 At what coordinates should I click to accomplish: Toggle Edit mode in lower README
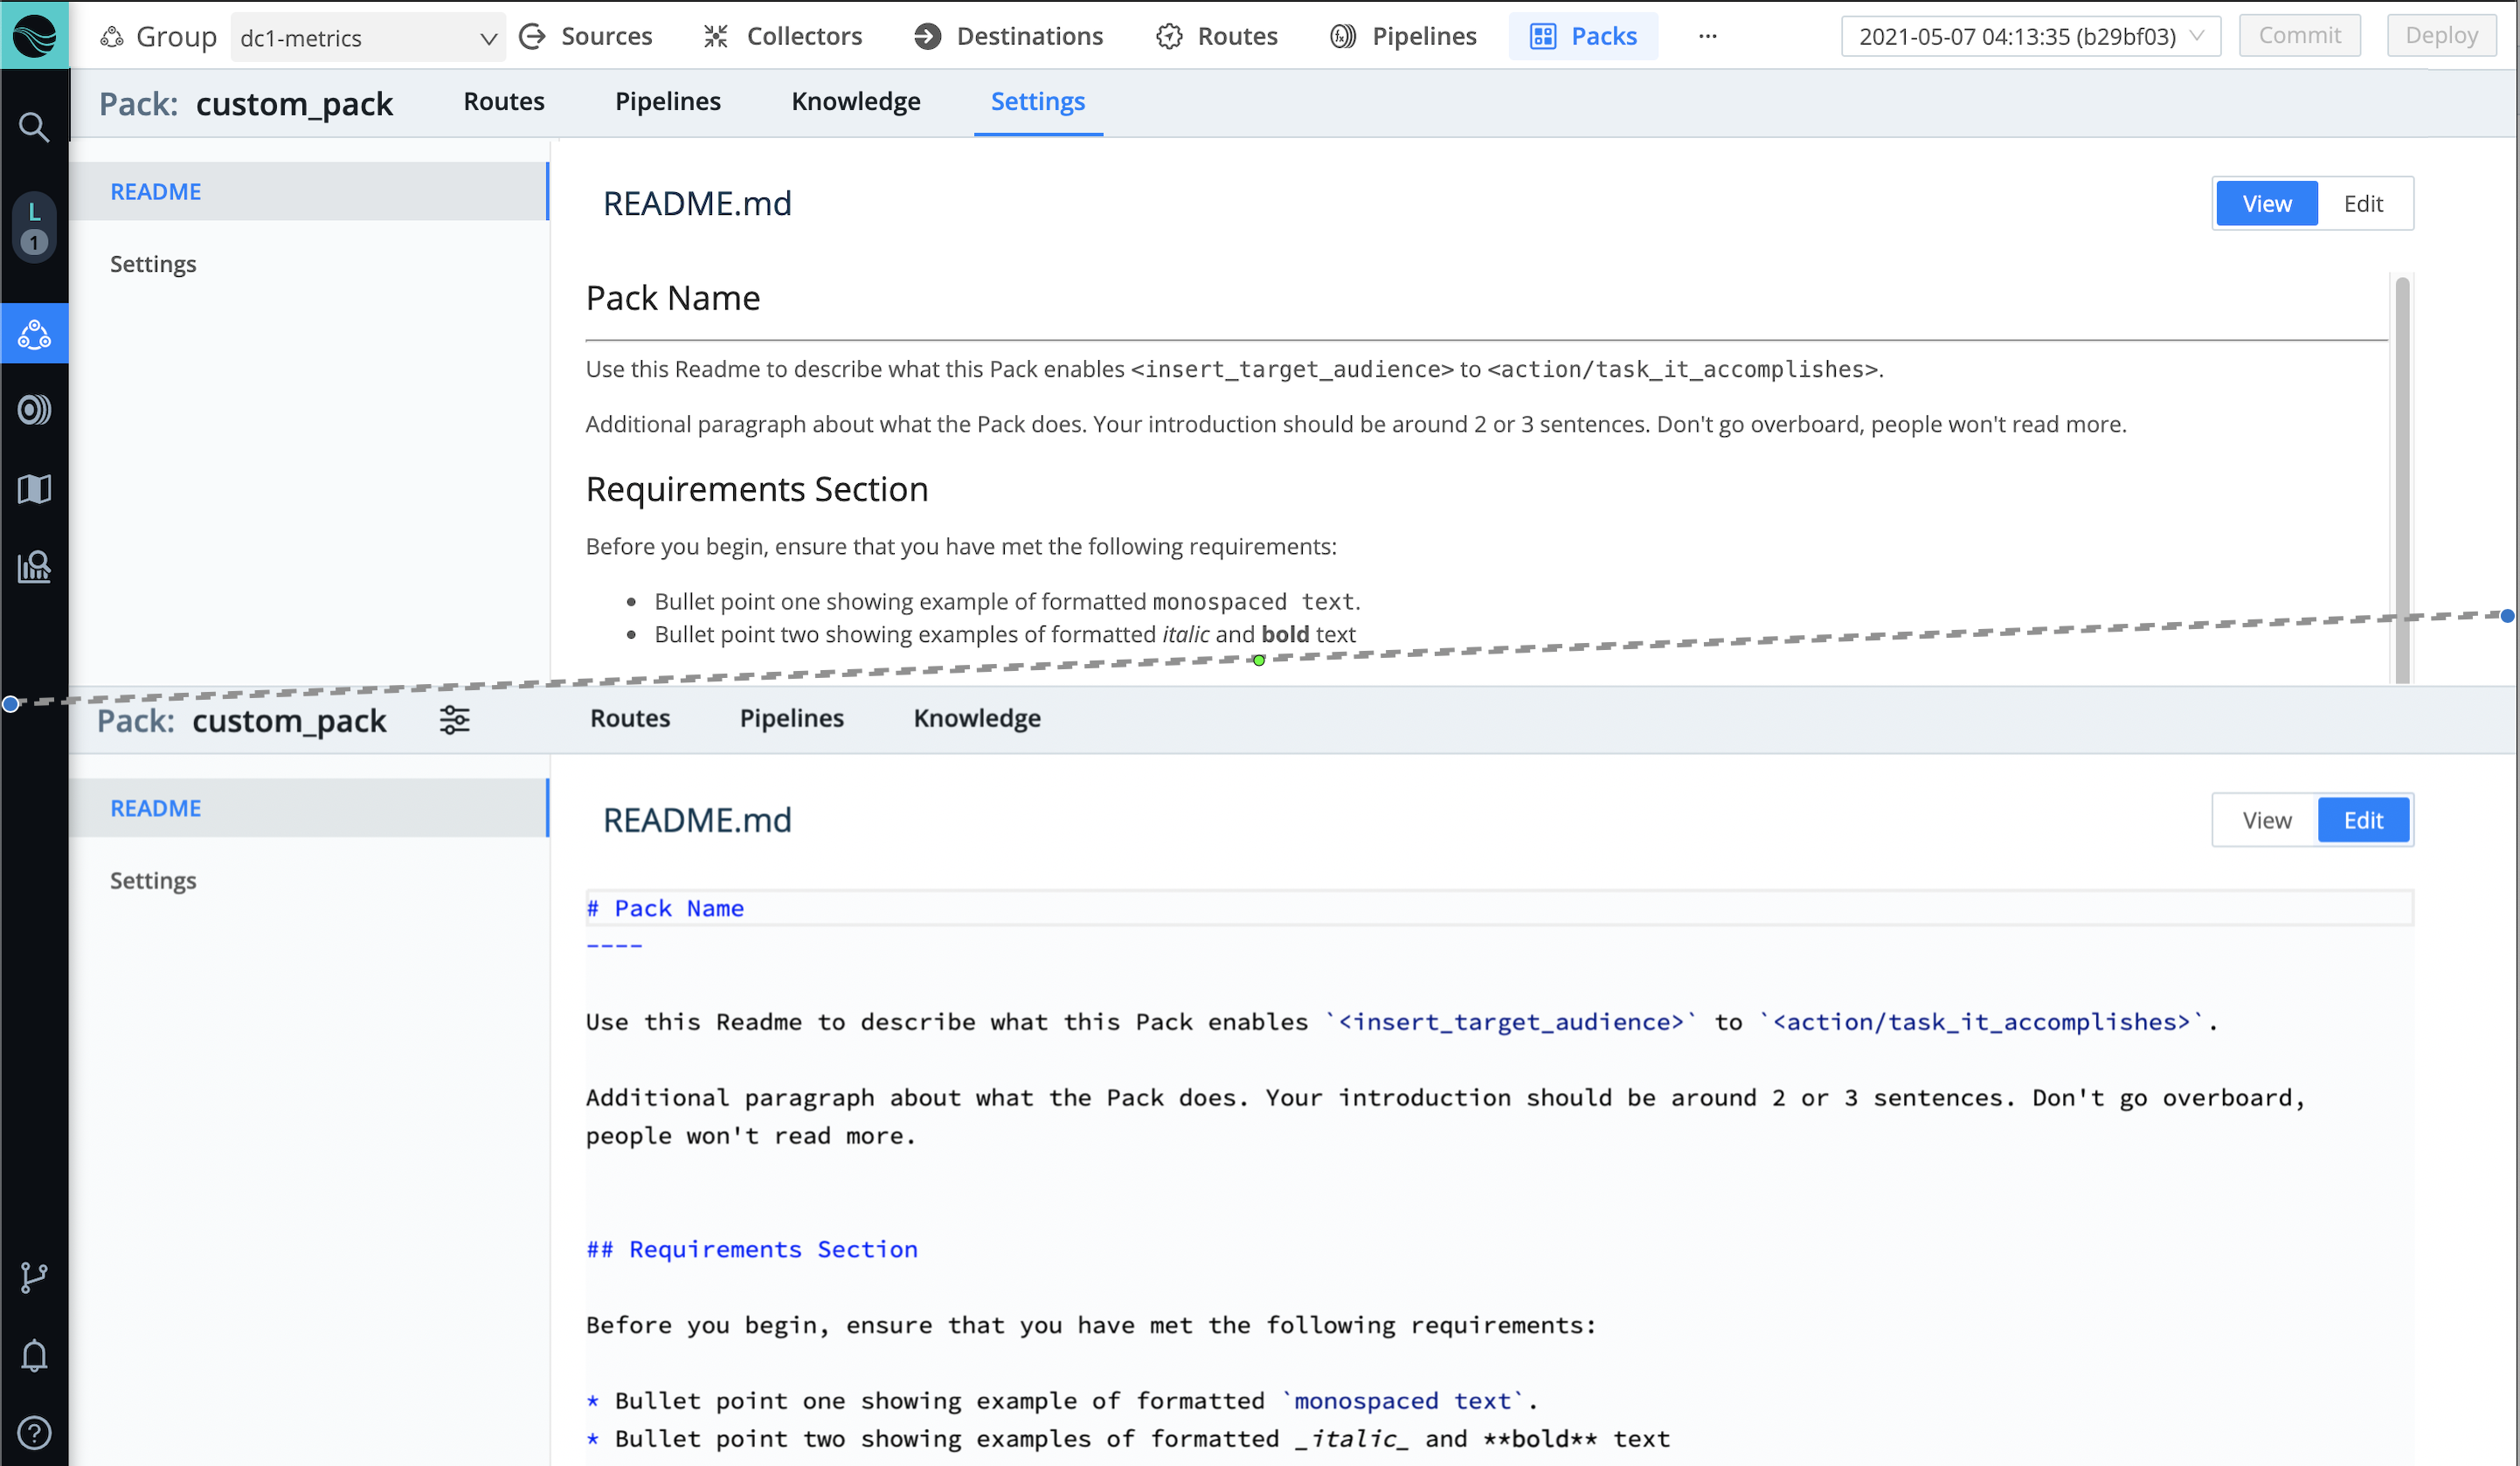click(x=2363, y=820)
